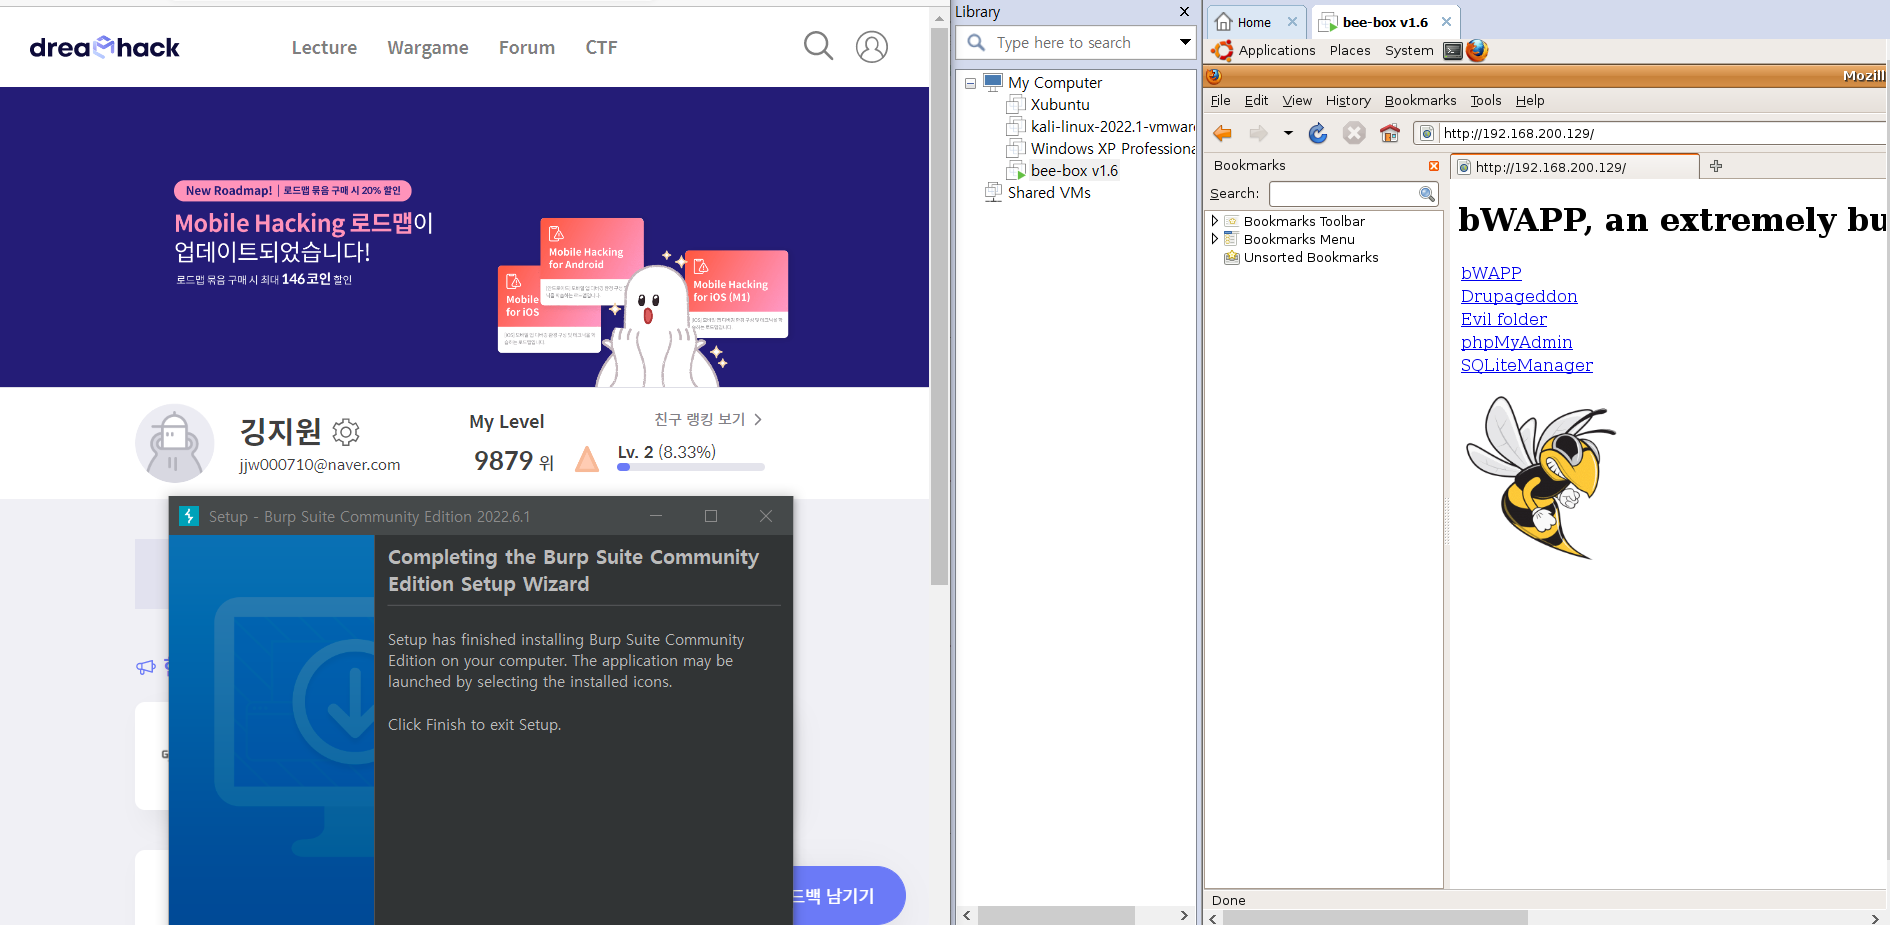Launch Firefox icon in GNOME panel
The height and width of the screenshot is (925, 1890).
click(x=1477, y=50)
